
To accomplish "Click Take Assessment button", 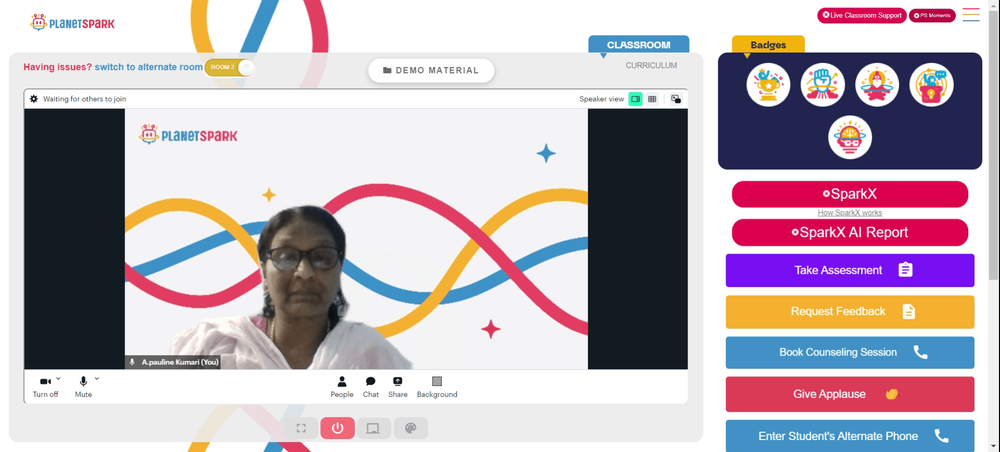I will pos(849,270).
